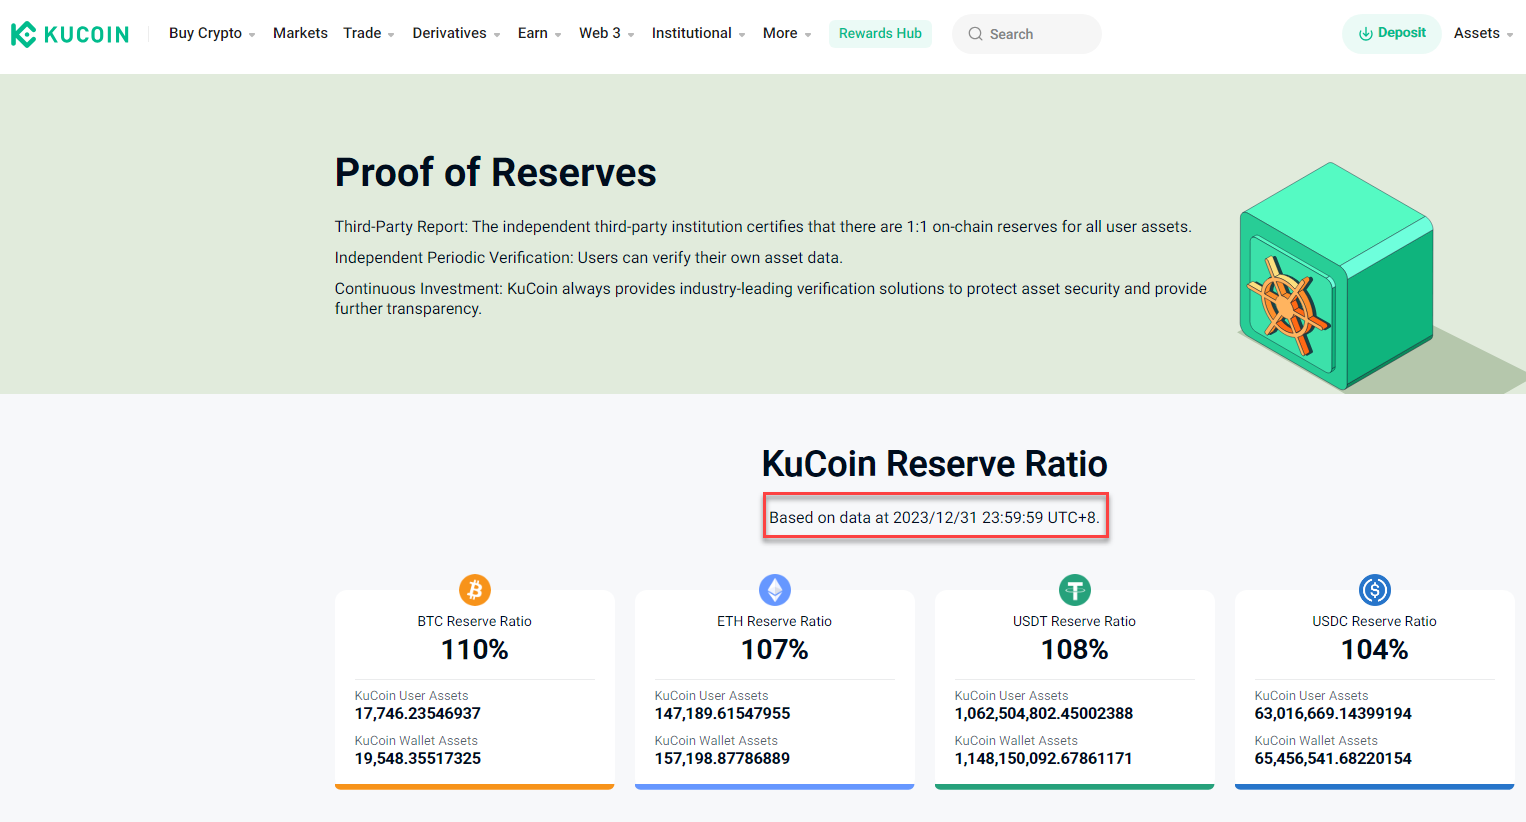Click the Continuous Investment paragraph
Viewport: 1526px width, 822px height.
click(x=770, y=298)
